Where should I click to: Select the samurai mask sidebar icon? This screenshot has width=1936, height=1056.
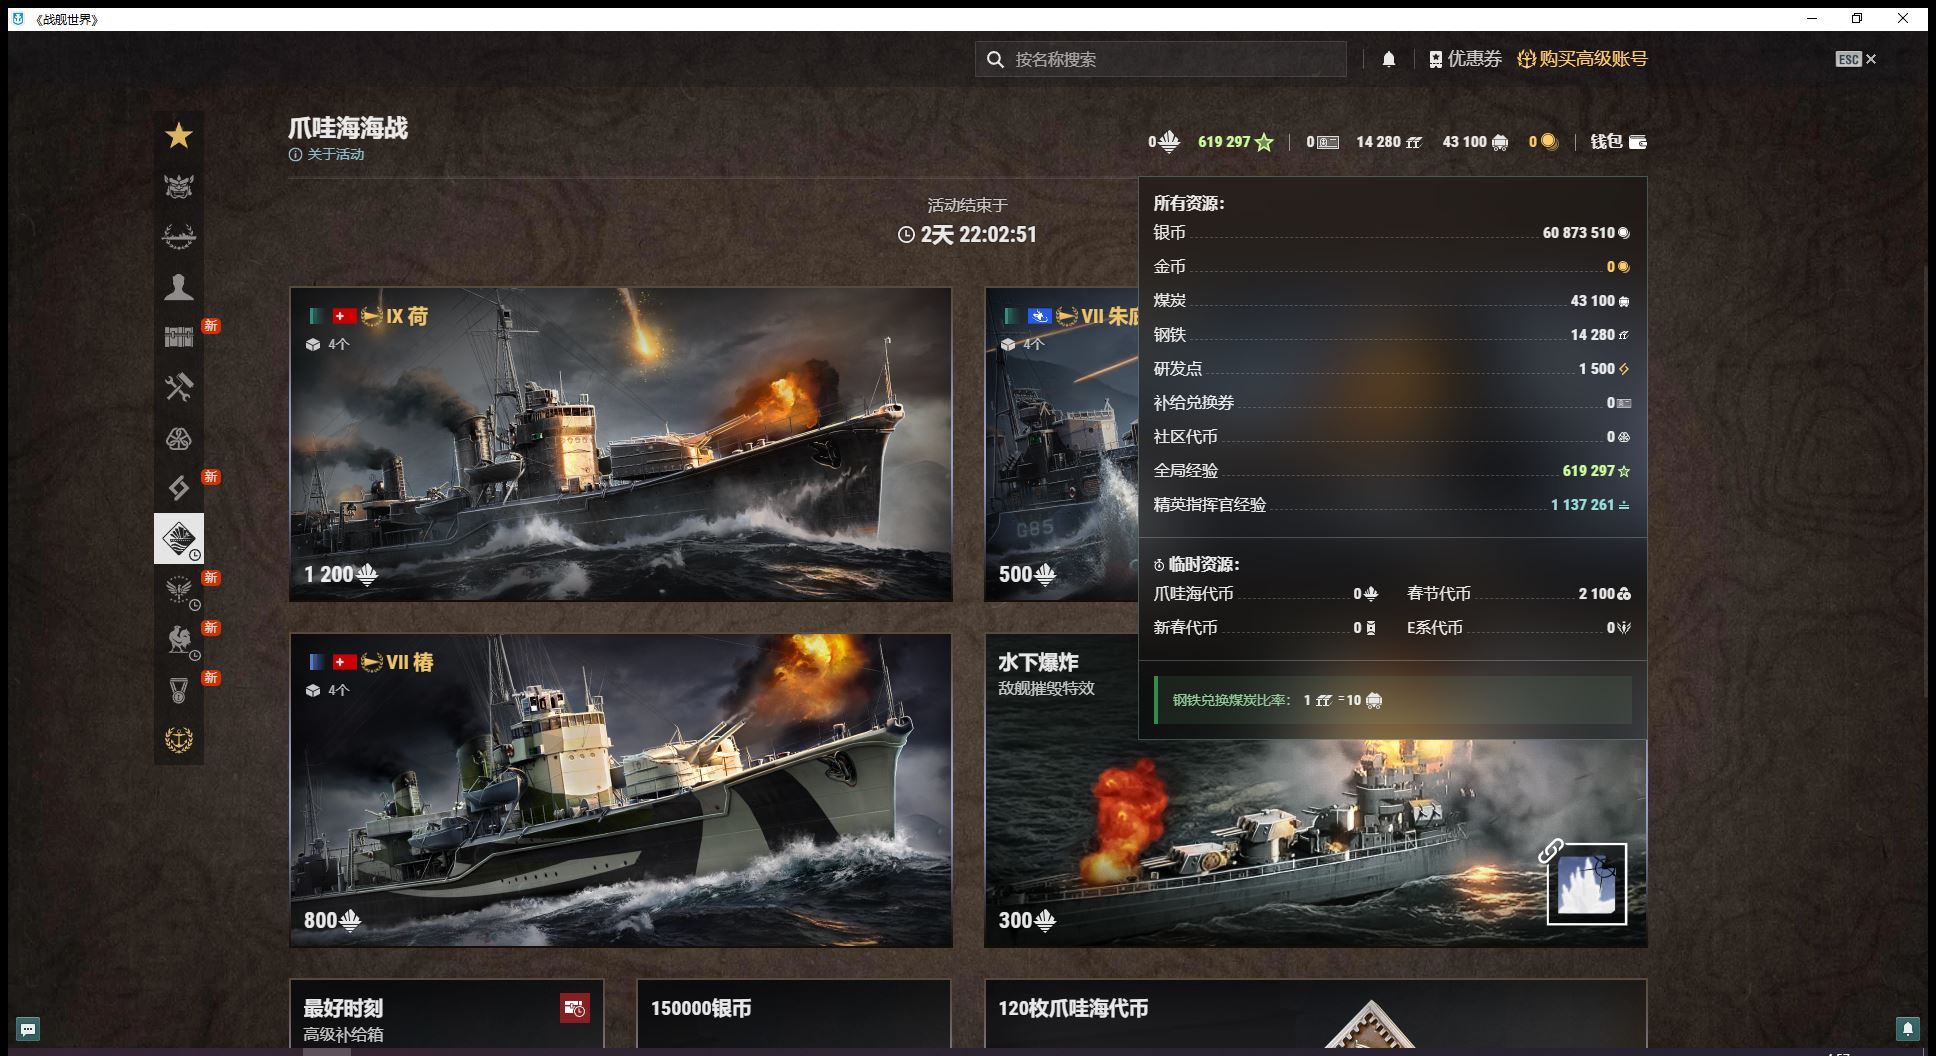179,186
